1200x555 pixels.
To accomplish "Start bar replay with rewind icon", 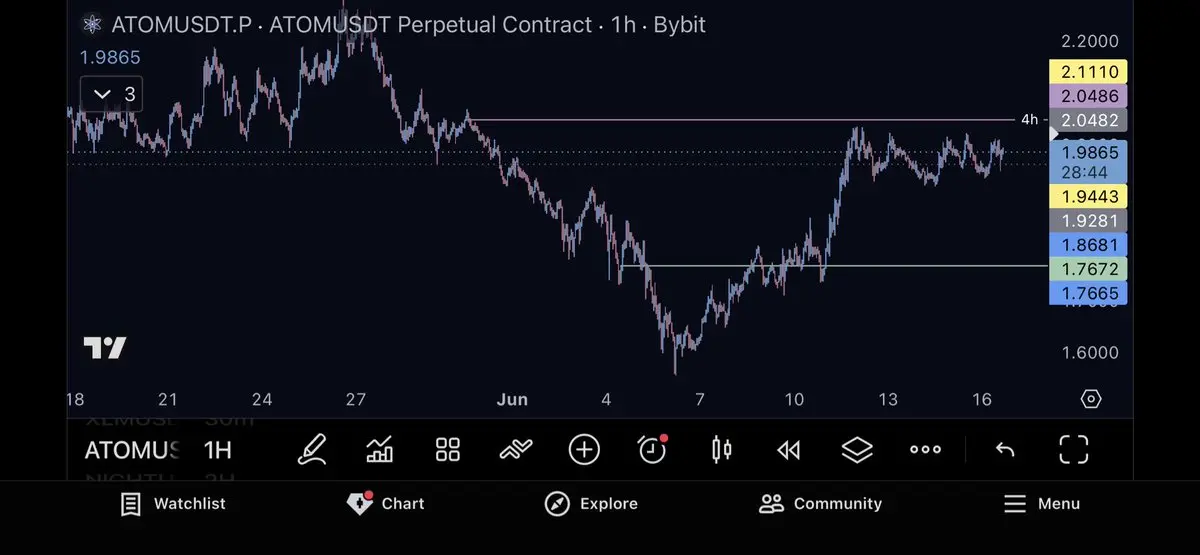I will [x=788, y=450].
